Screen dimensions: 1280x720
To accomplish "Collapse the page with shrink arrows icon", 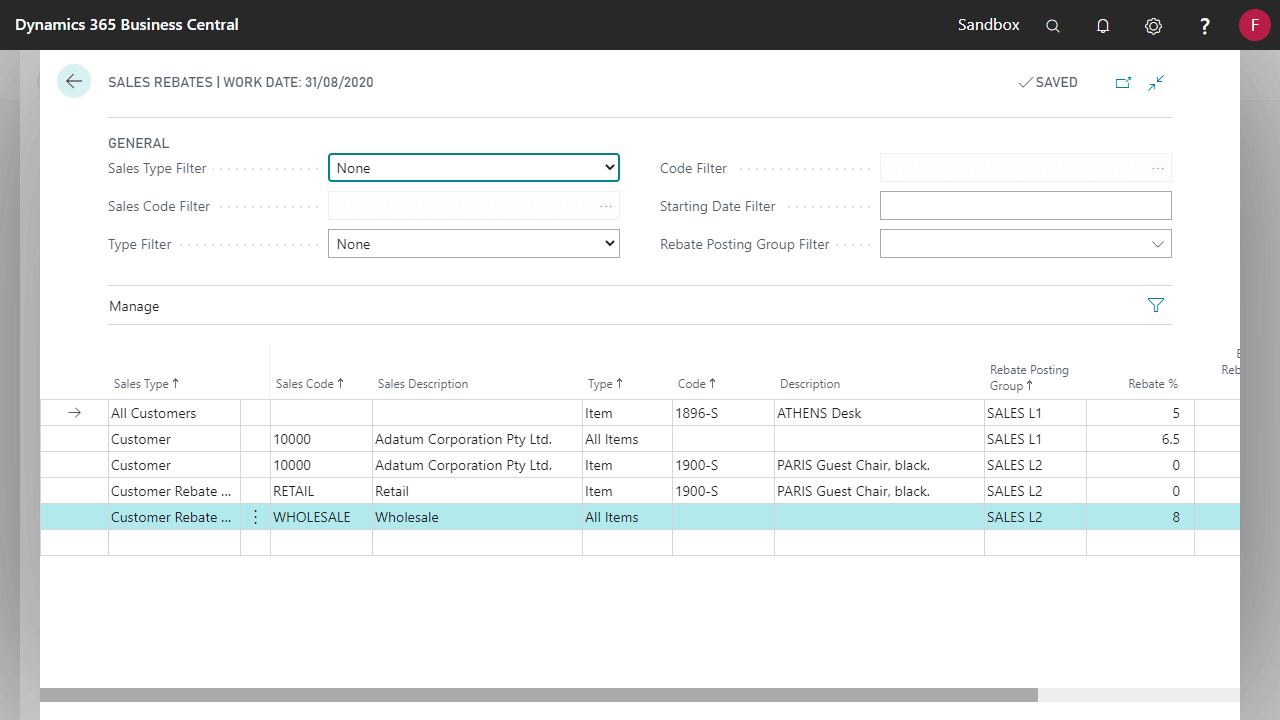I will coord(1156,83).
